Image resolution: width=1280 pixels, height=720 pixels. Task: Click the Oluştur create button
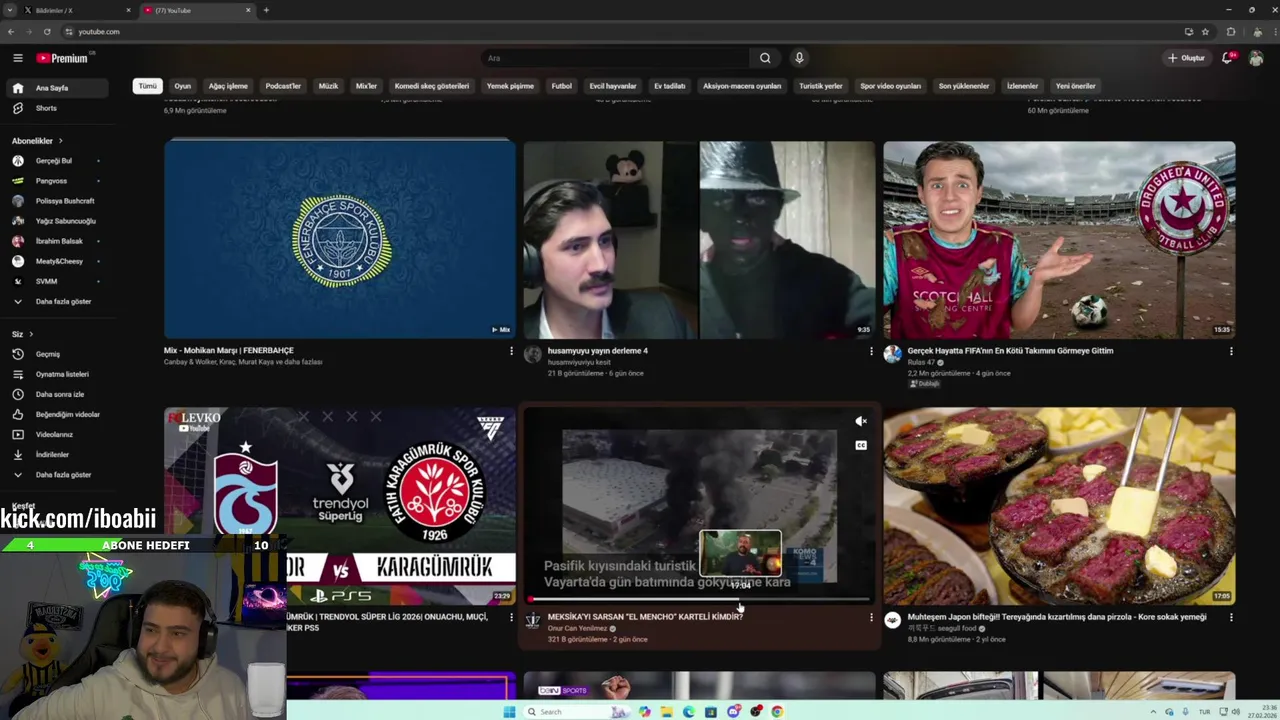tap(1186, 58)
